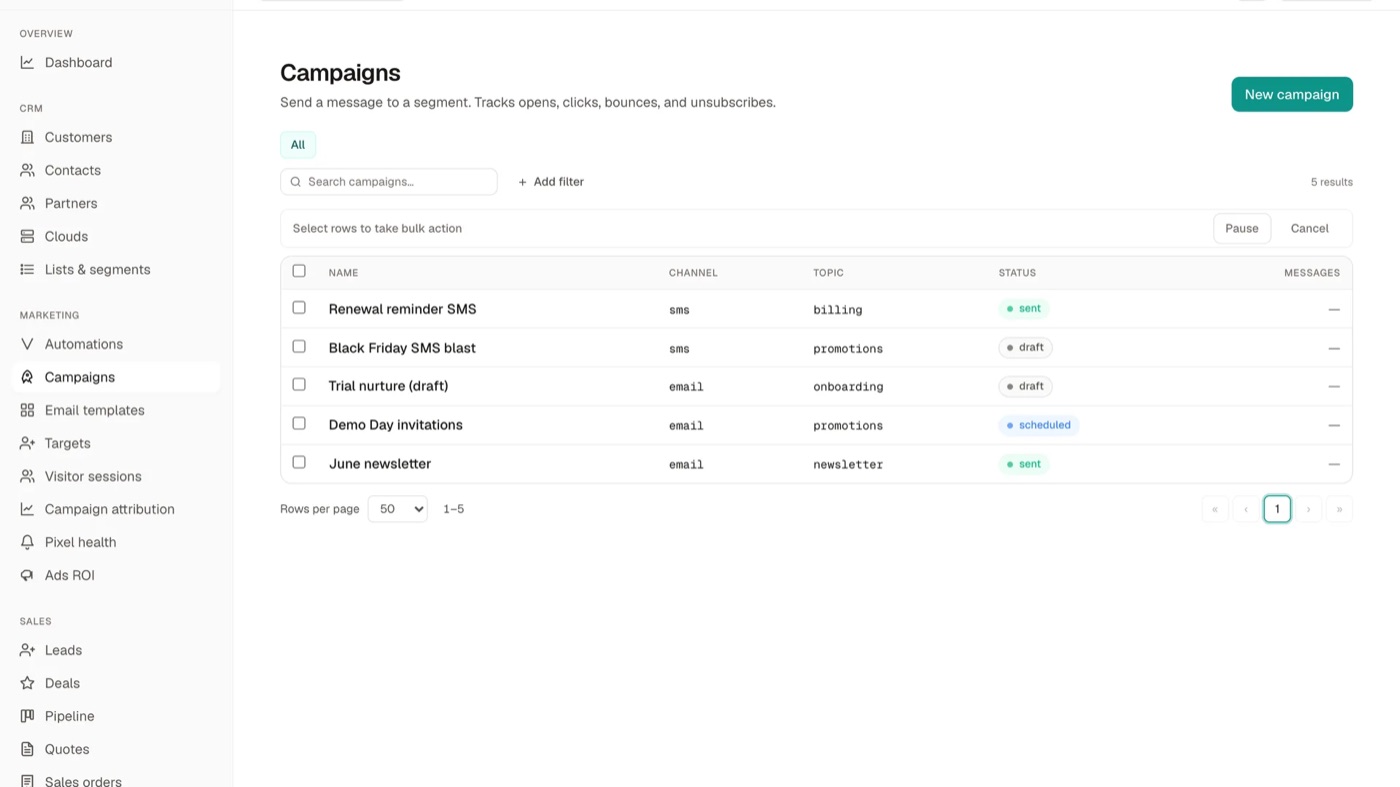Open the Sales orders menu item
Screen dimensions: 1400x787
click(x=116, y=781)
